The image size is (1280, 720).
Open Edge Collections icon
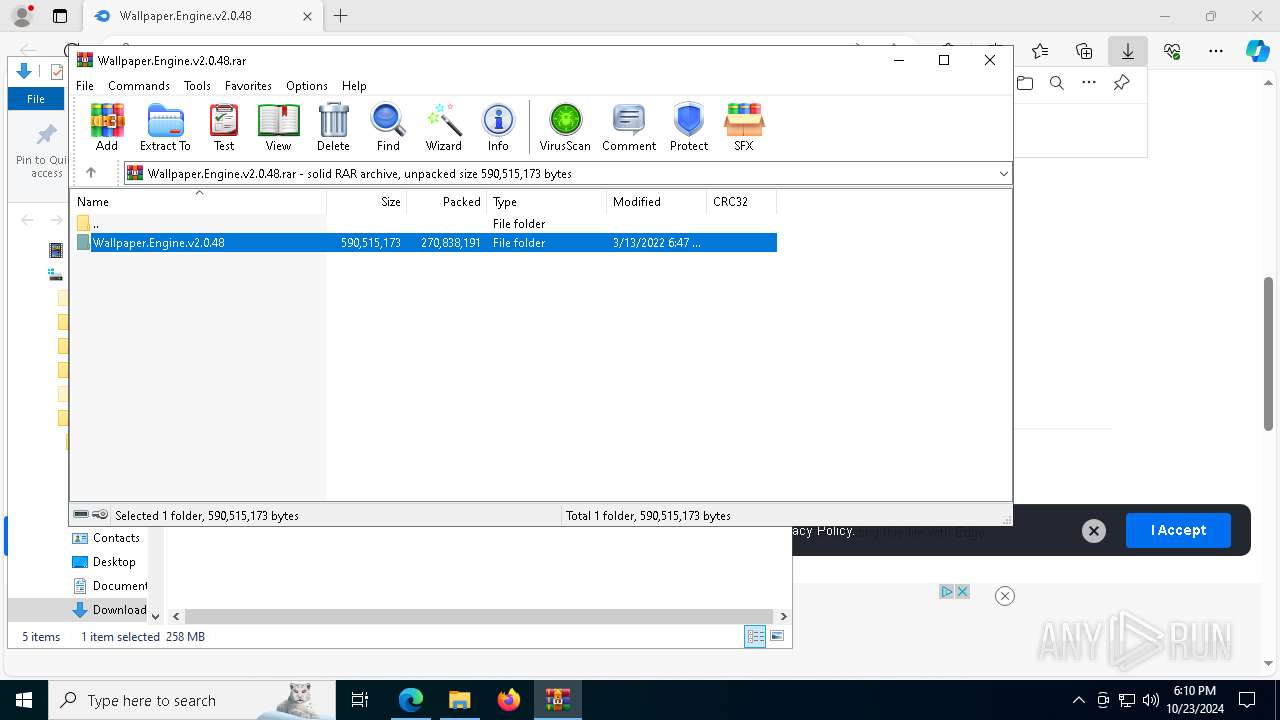coord(1084,50)
